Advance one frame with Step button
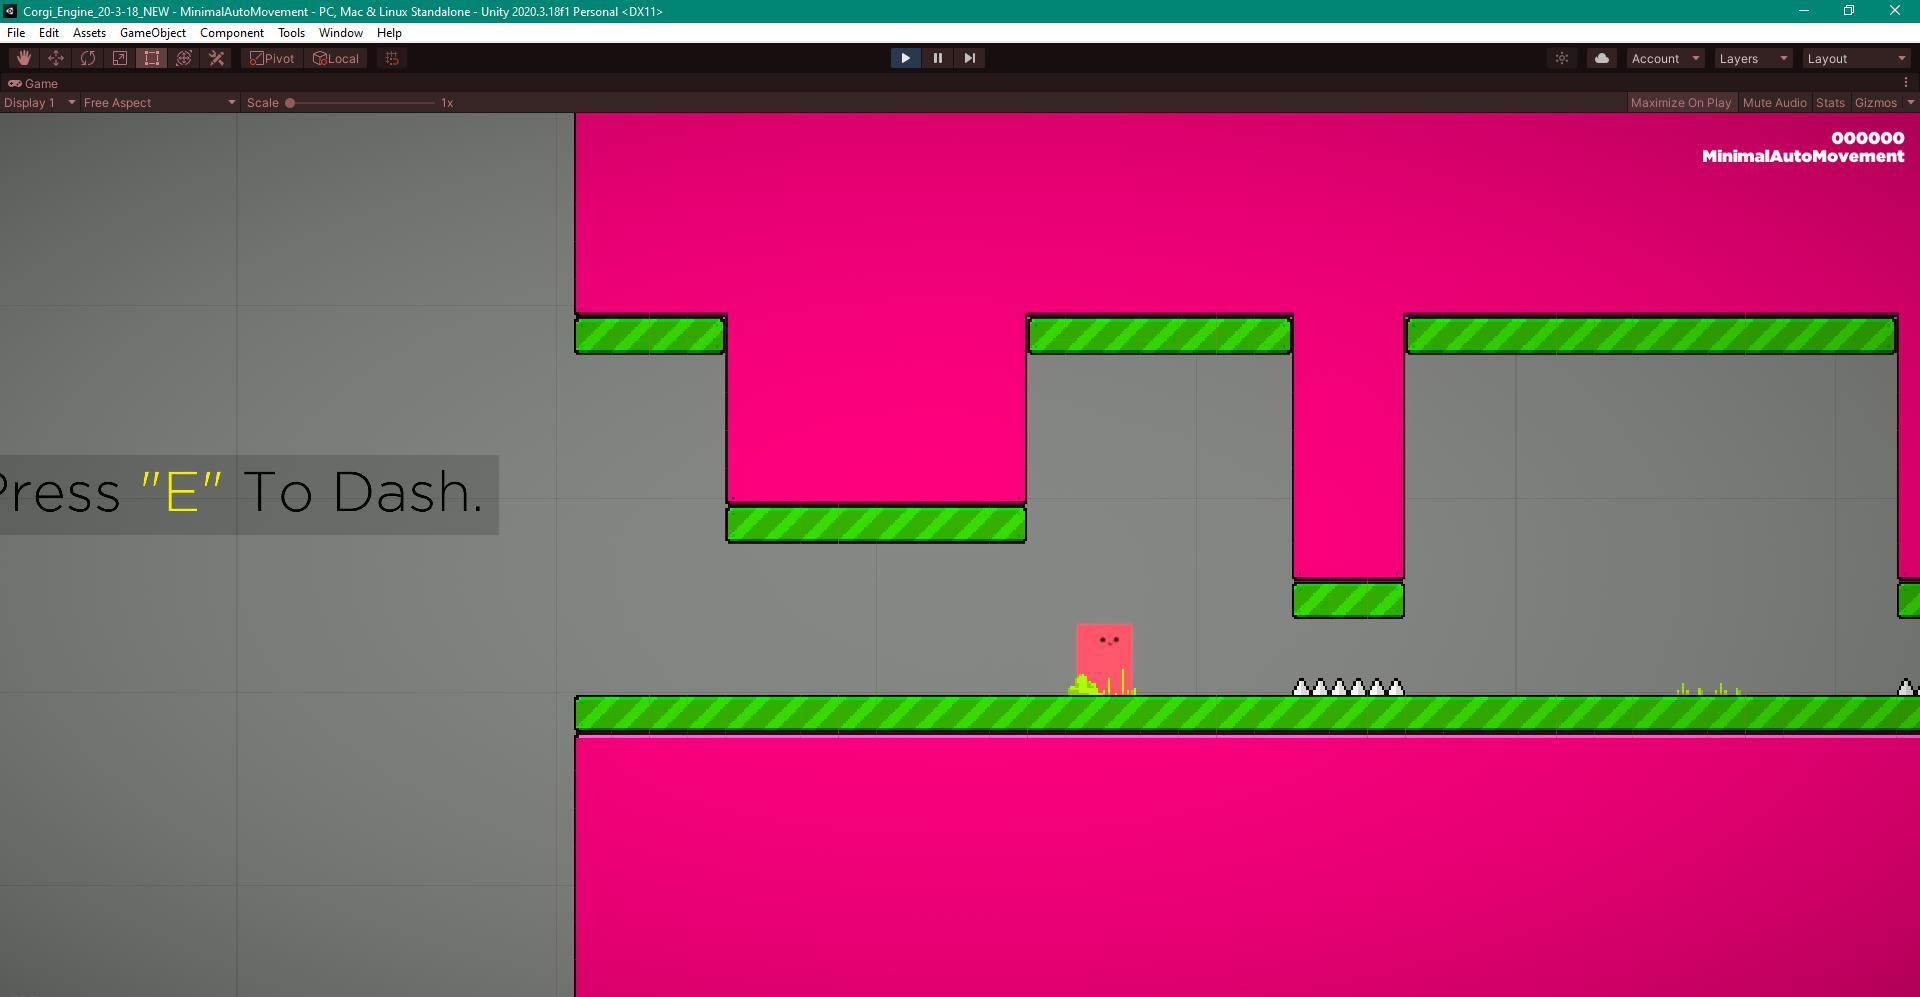 click(969, 58)
